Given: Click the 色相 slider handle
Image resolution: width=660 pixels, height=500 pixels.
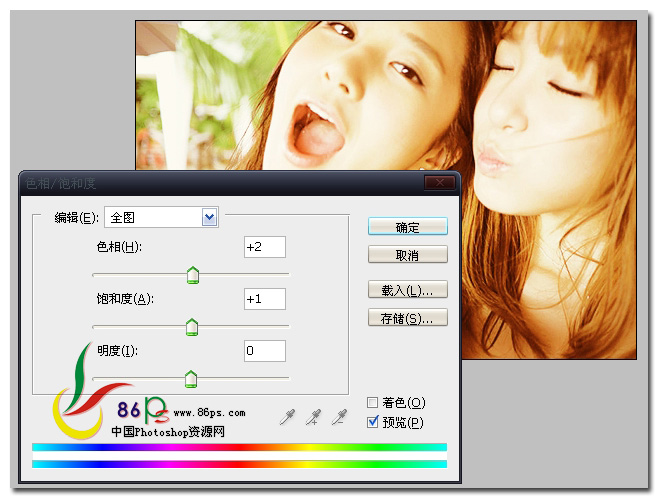Looking at the screenshot, I should [193, 275].
